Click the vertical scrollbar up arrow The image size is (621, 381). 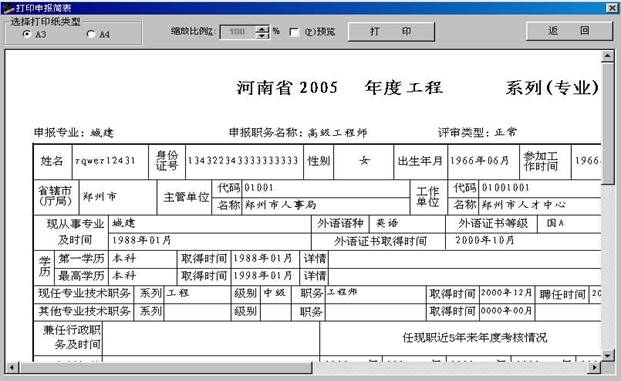[607, 56]
